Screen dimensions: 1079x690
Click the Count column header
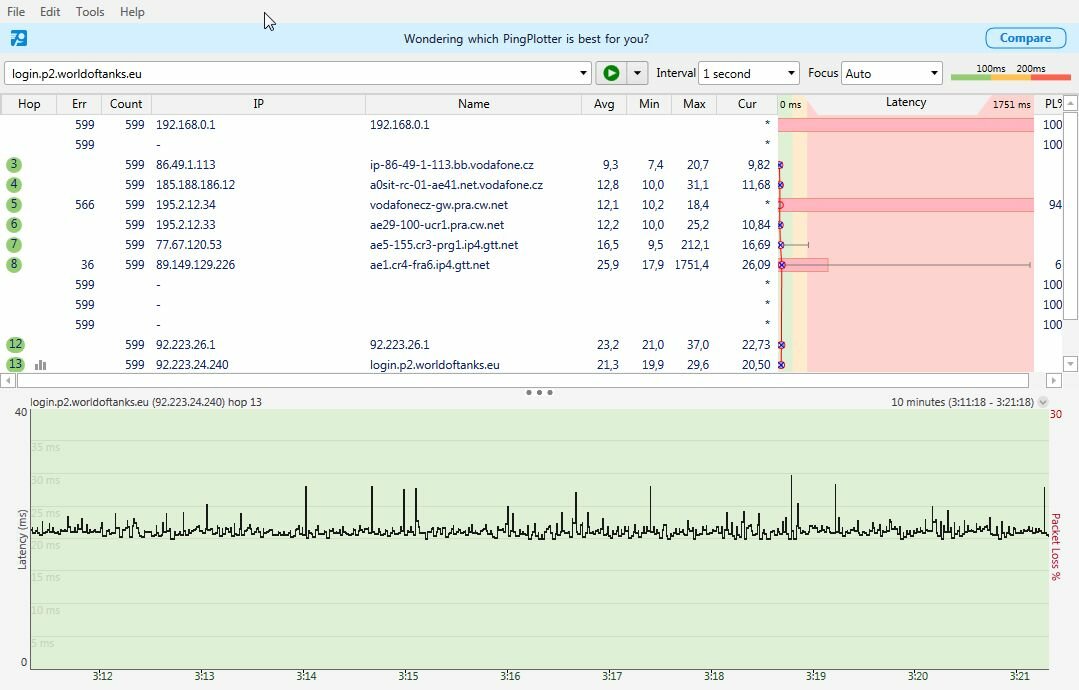click(126, 104)
